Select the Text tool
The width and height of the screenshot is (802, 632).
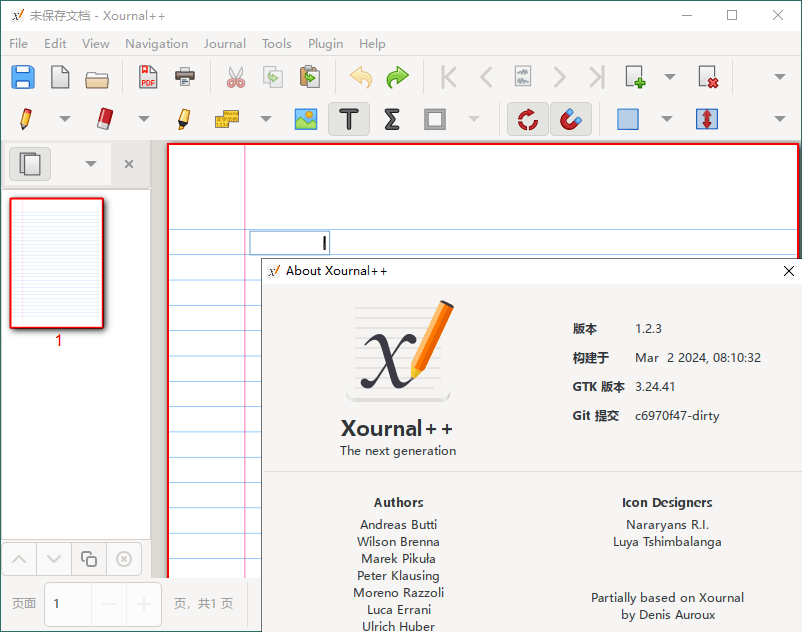[348, 119]
